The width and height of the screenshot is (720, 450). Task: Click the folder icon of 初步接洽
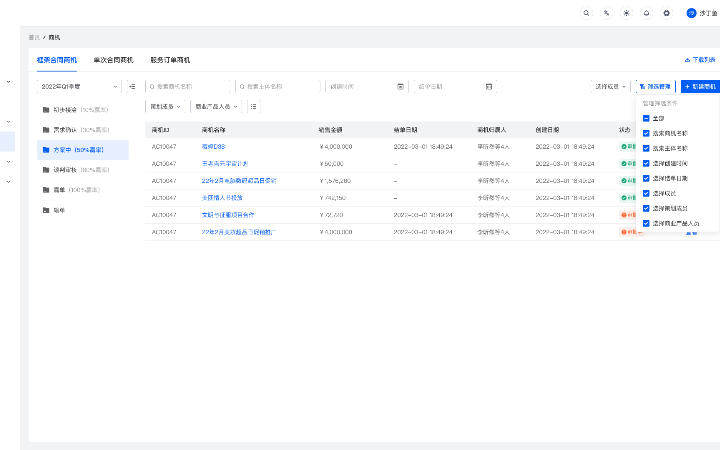tap(46, 110)
